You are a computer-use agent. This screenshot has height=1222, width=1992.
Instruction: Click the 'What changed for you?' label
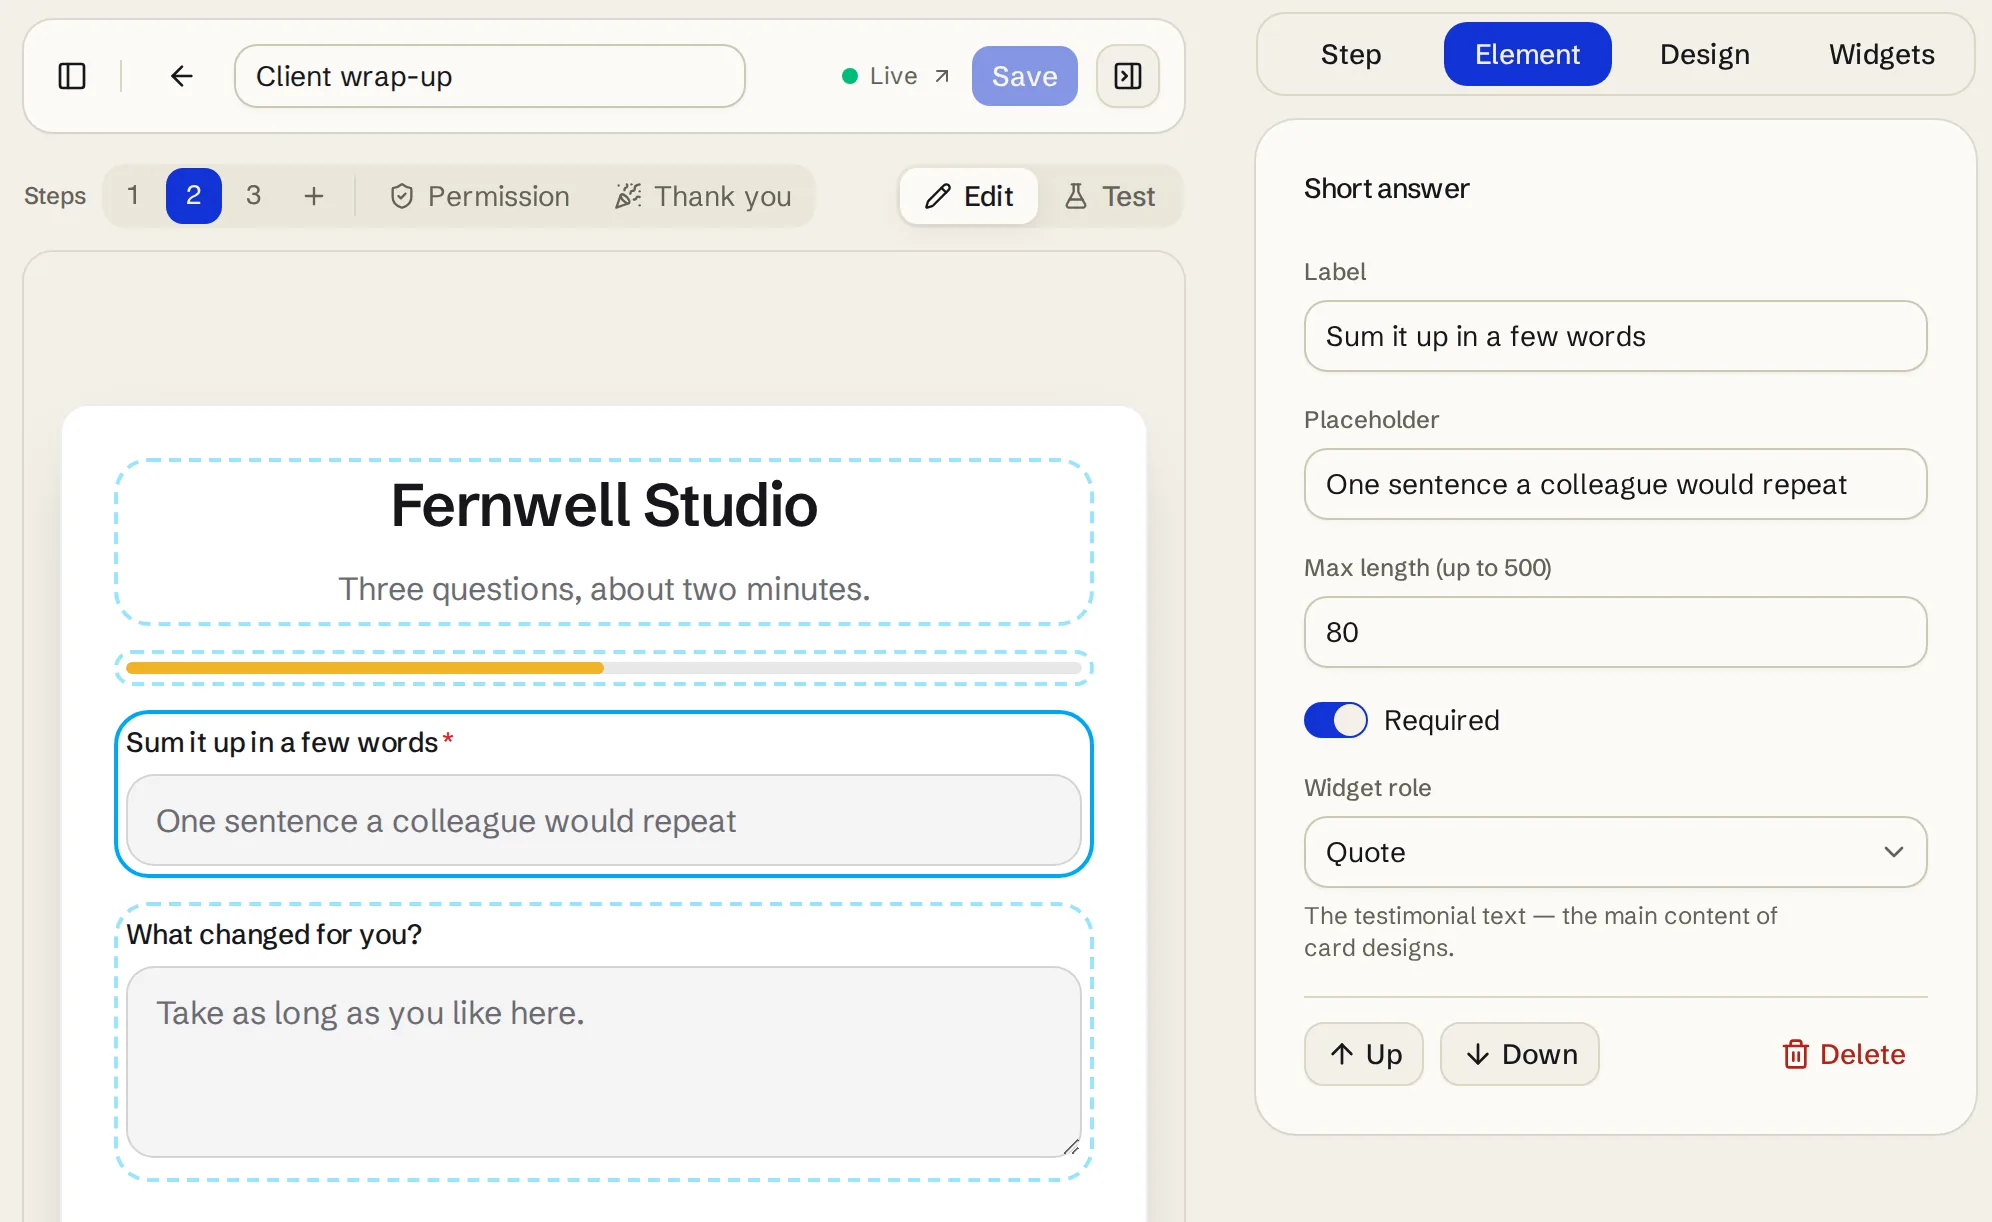click(x=274, y=934)
